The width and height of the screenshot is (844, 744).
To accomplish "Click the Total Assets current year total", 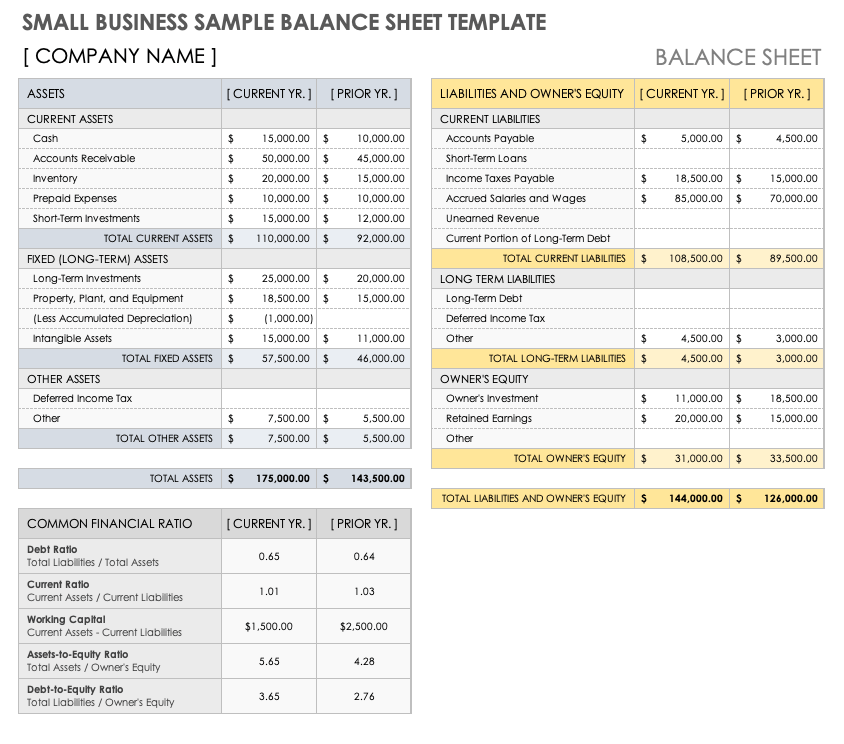I will pos(269,479).
